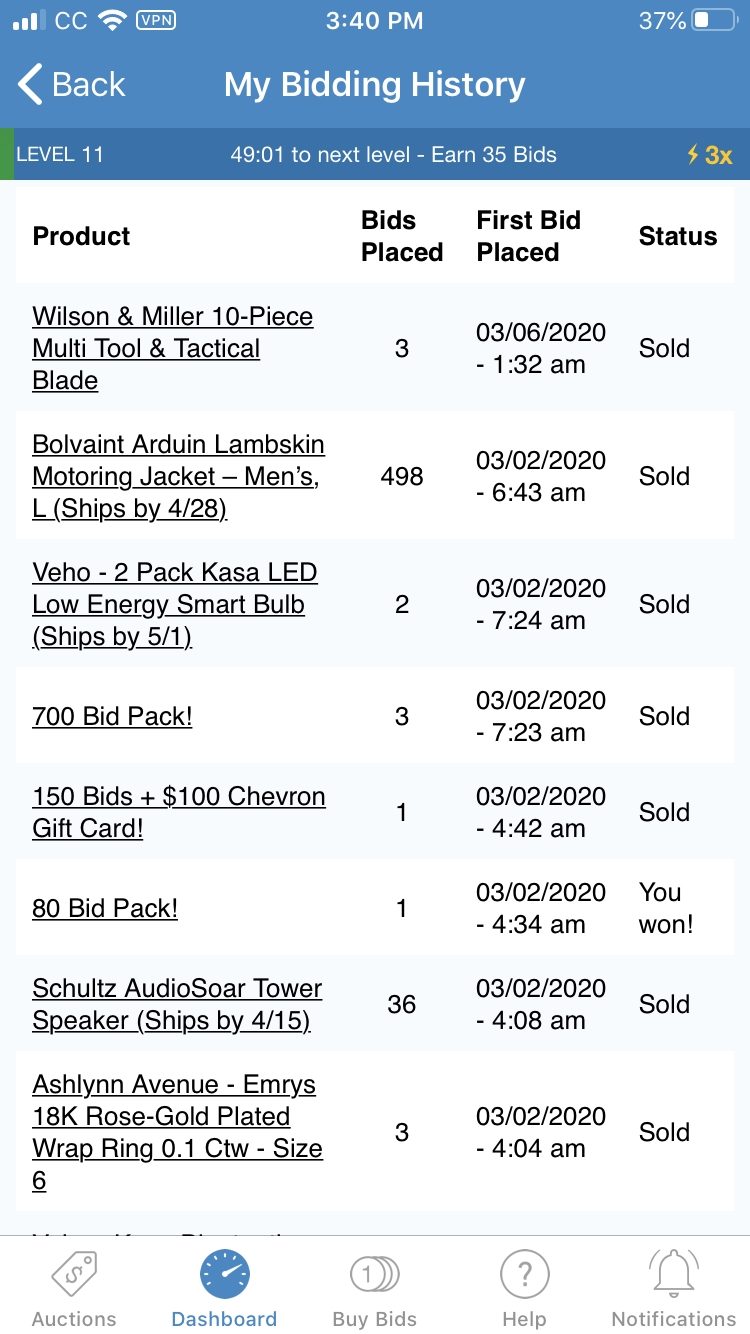750x1334 pixels.
Task: Open the 80 Bid Pack! link
Action: coord(105,908)
